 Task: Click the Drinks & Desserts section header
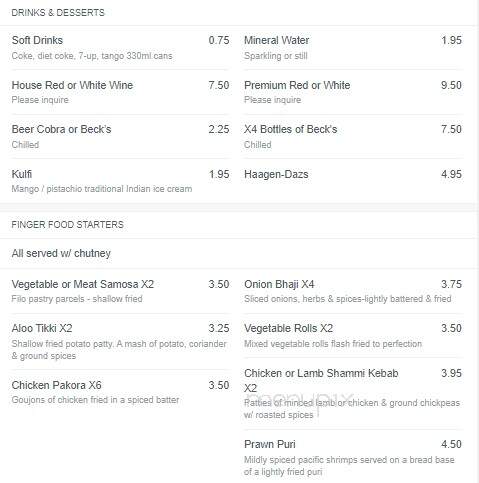coord(58,13)
